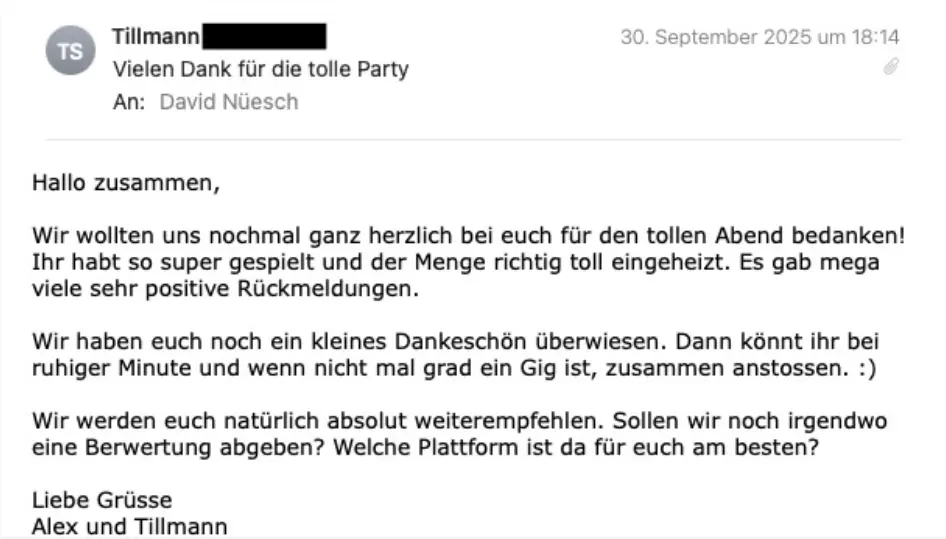946x539 pixels.
Task: Click the sender name Tillmann
Action: pyautogui.click(x=156, y=38)
